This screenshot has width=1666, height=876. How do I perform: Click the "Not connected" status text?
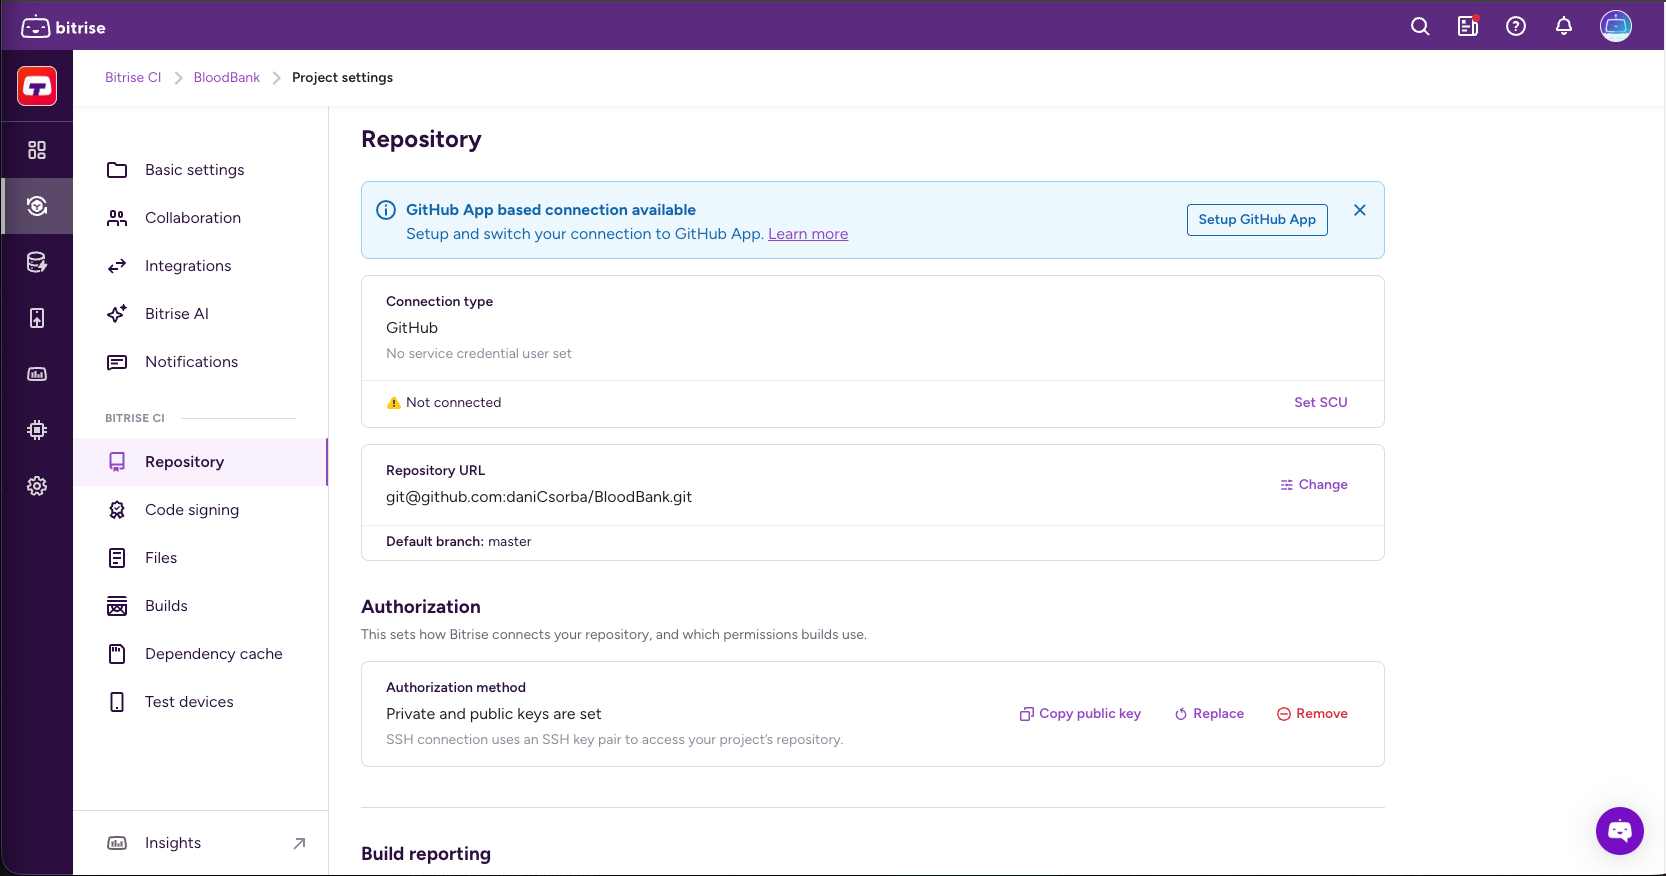click(x=454, y=403)
